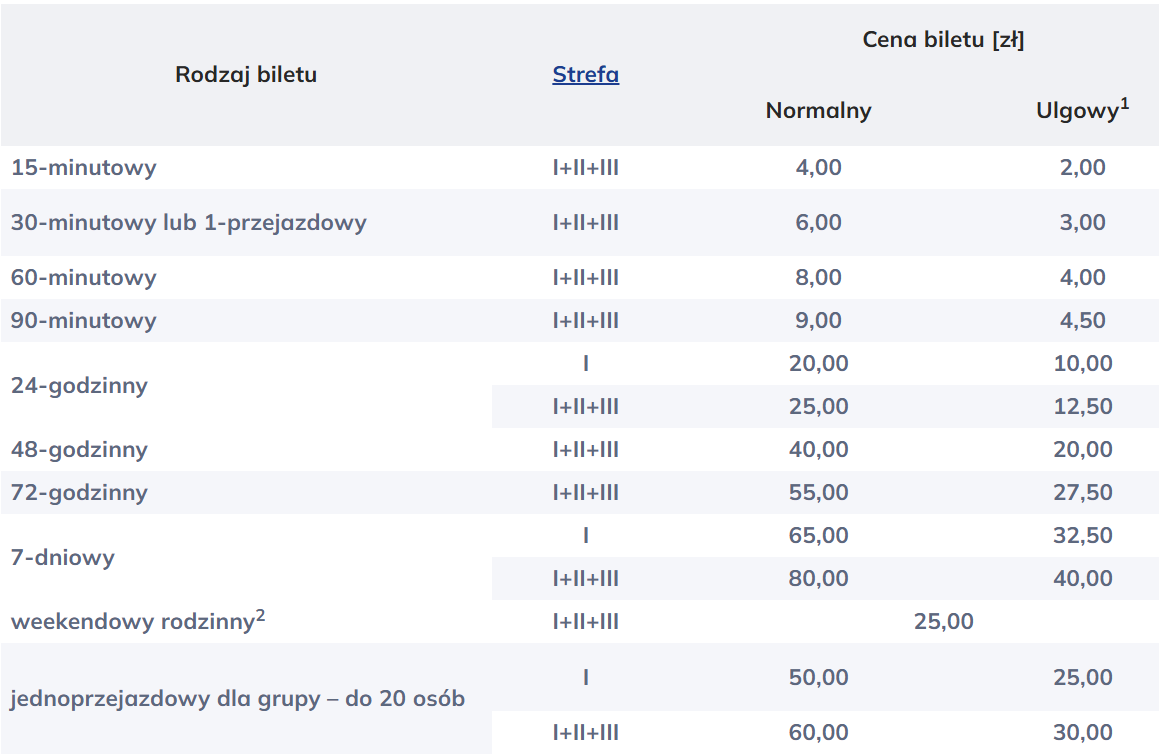1159x755 pixels.
Task: Click the group ticket normal price 60,00
Action: [x=818, y=733]
